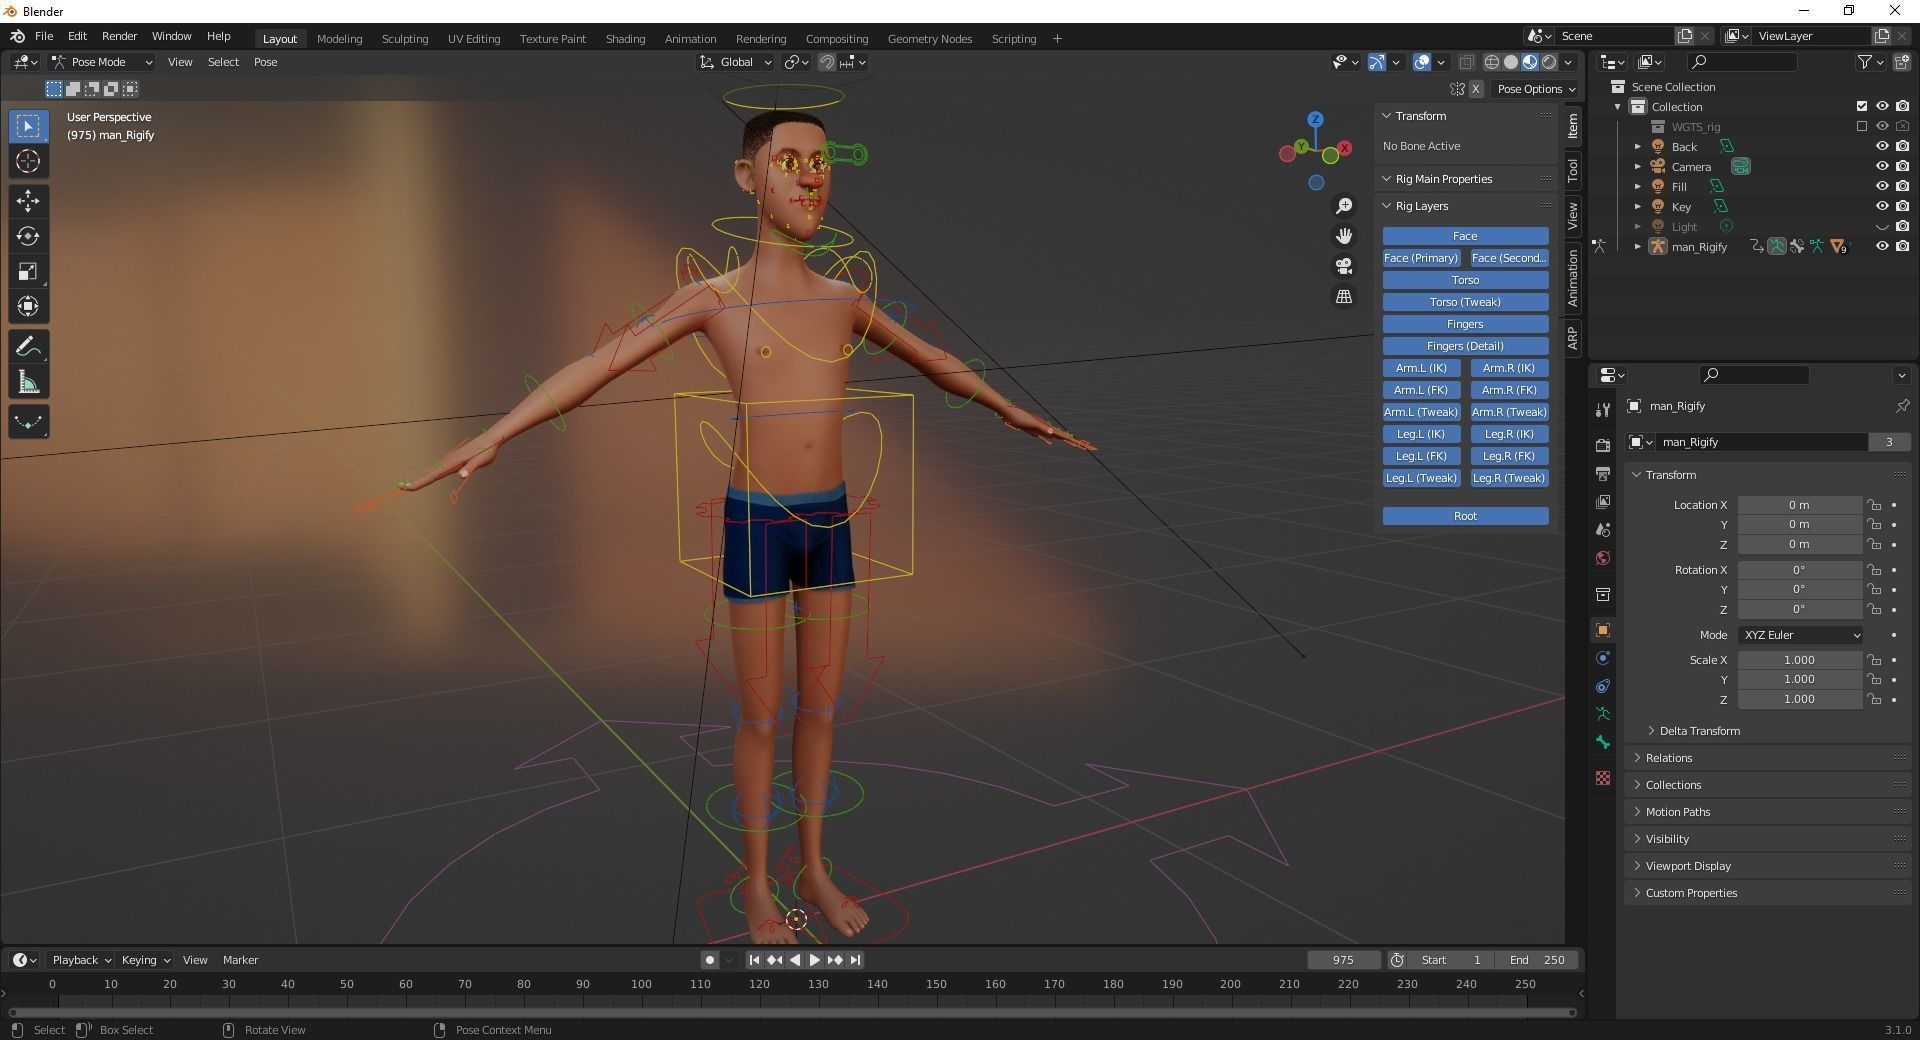Open the Object Constraints properties tab
Viewport: 1920px width, 1040px height.
click(x=1603, y=686)
